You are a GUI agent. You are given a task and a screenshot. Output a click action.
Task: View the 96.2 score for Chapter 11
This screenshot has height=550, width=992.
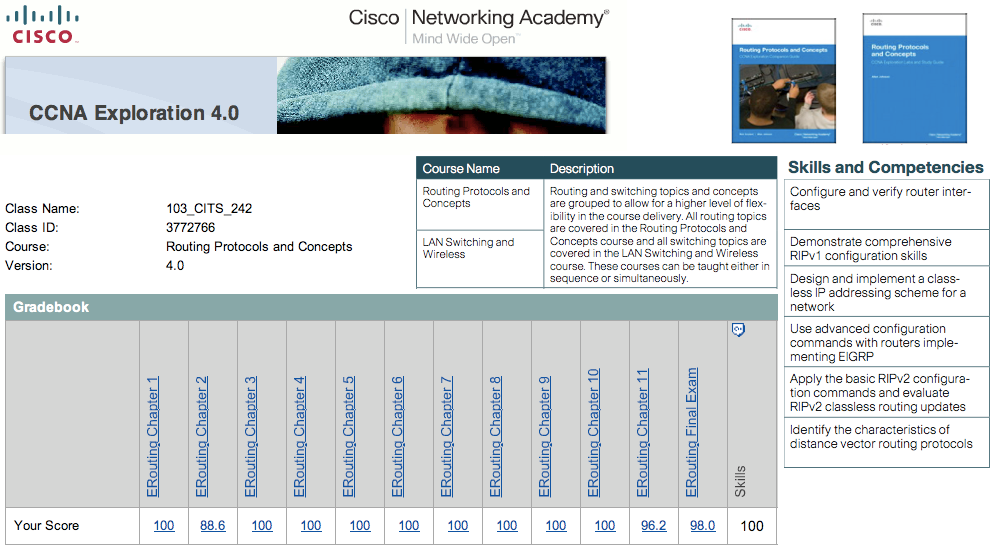tap(654, 525)
